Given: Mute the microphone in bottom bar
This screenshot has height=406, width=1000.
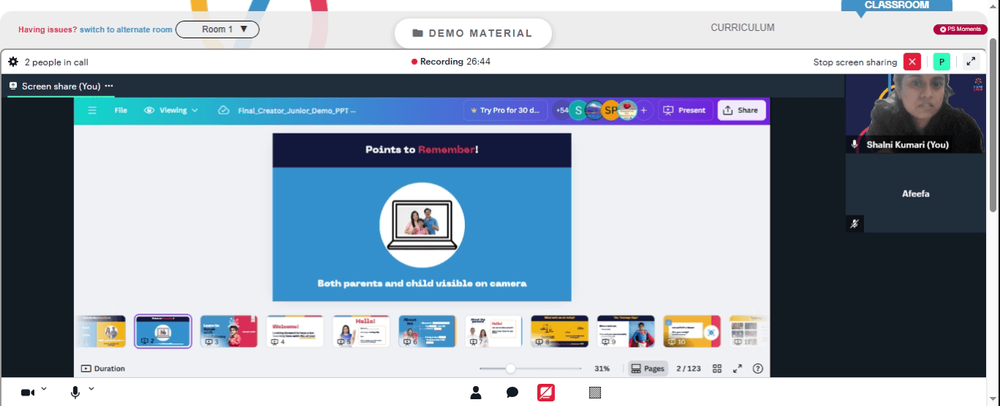Looking at the screenshot, I should pos(75,393).
